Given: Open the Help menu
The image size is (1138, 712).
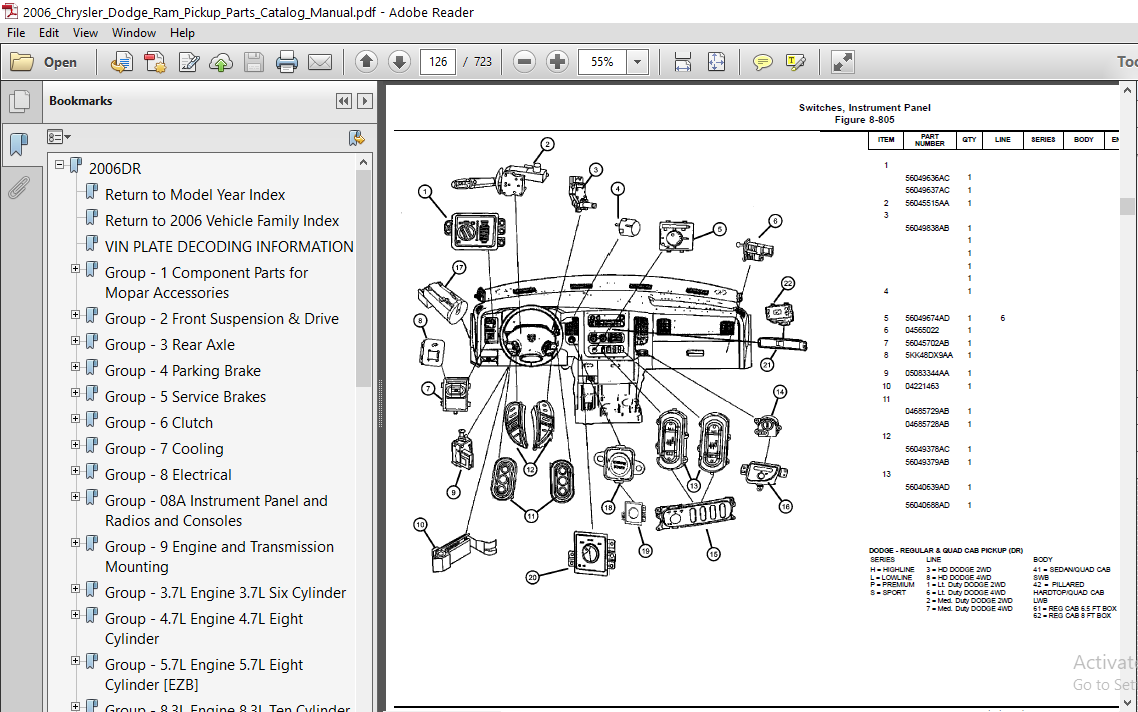Looking at the screenshot, I should 182,33.
